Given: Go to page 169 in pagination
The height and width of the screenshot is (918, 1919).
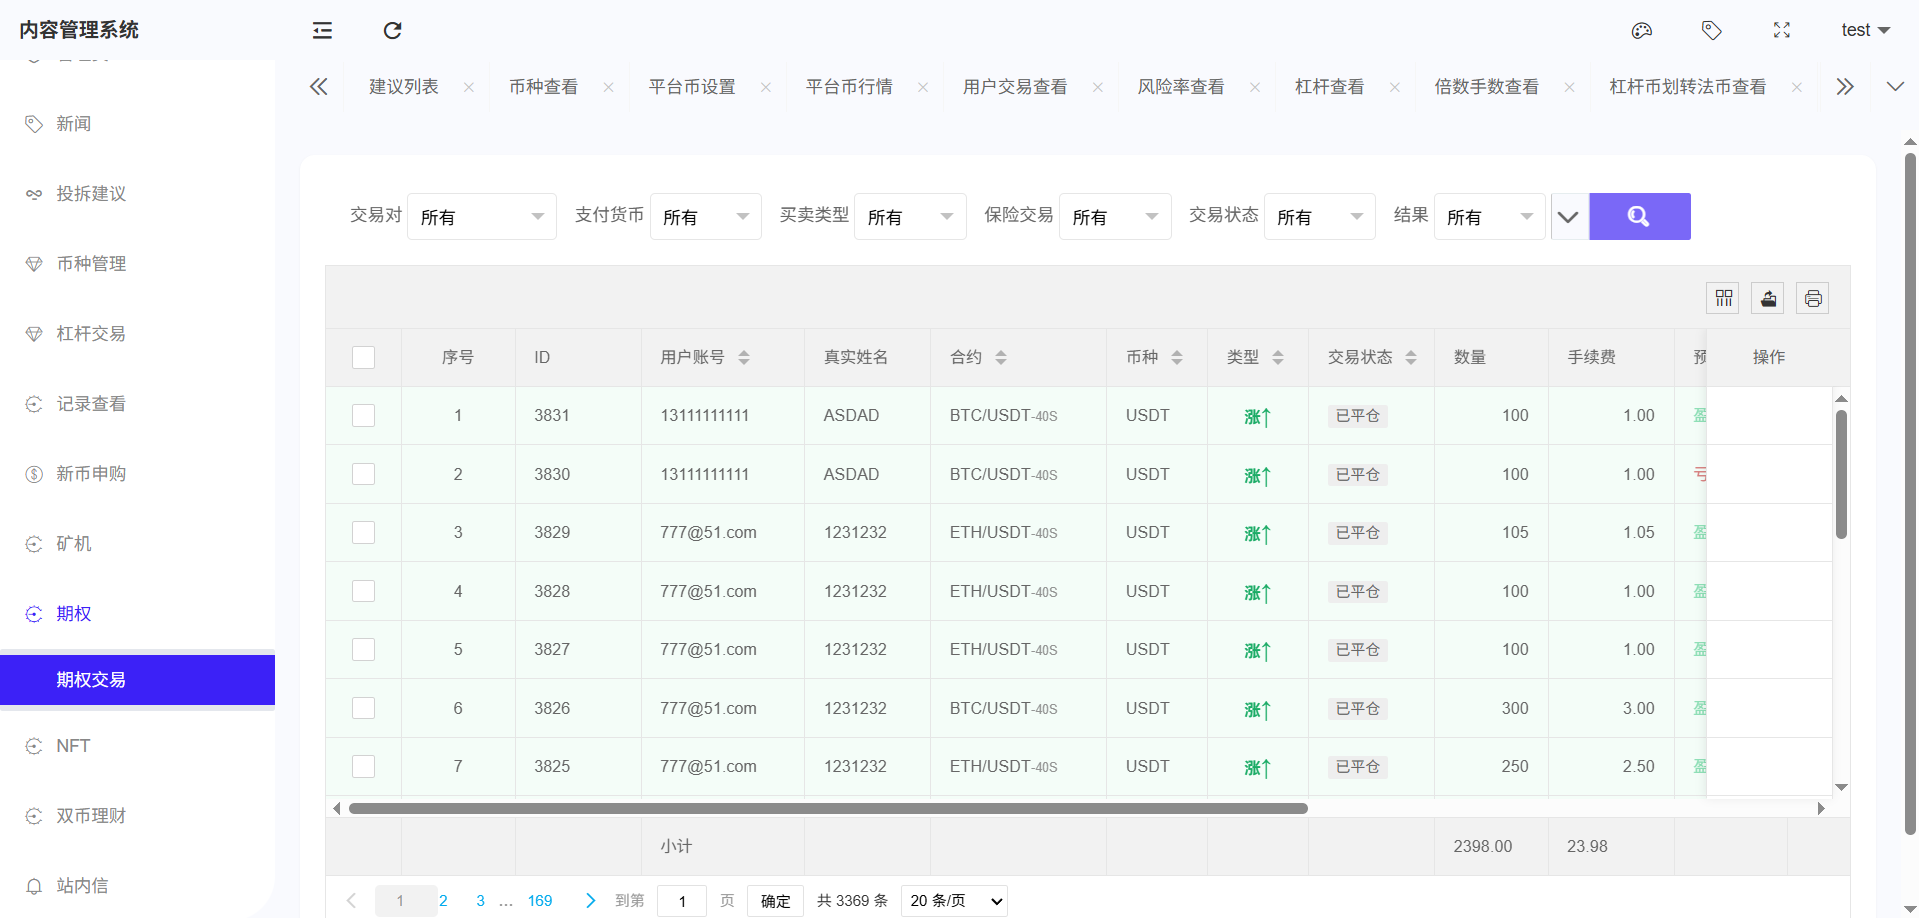Looking at the screenshot, I should (x=540, y=901).
